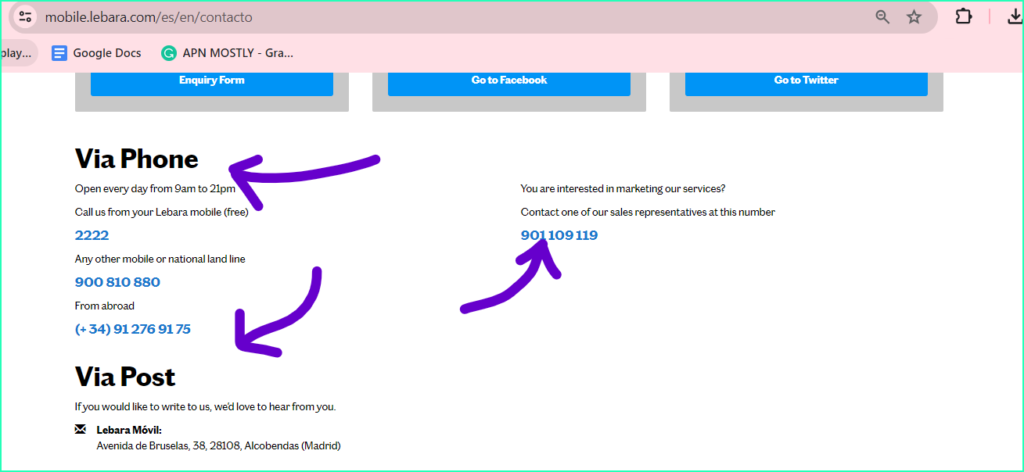1024x472 pixels.
Task: Select the Via Post heading
Action: pos(125,377)
